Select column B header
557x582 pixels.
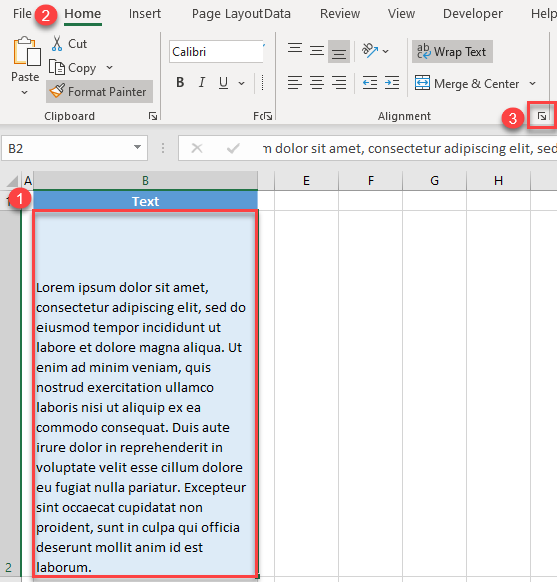pyautogui.click(x=145, y=181)
